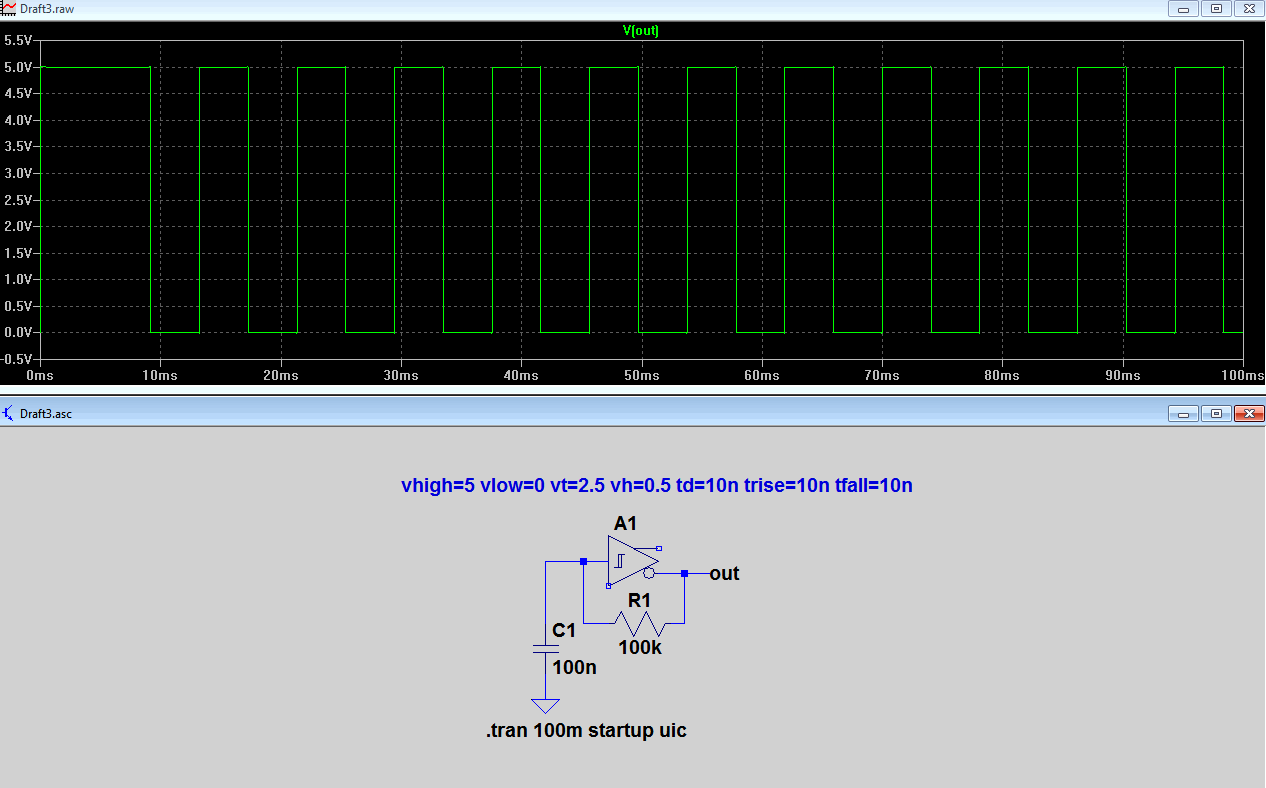
Task: Click the V(out) trace label
Action: point(641,31)
